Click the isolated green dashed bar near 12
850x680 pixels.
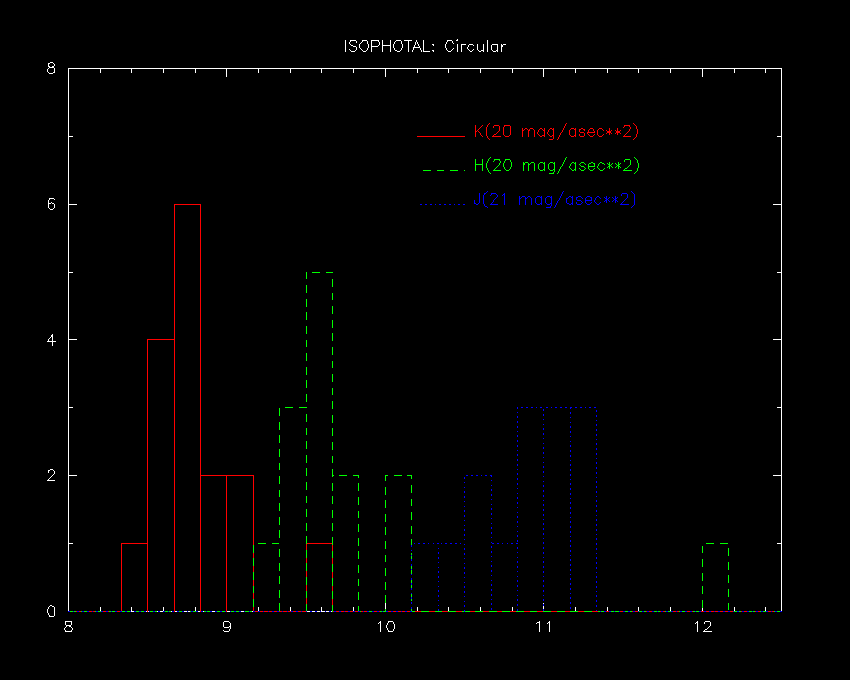pyautogui.click(x=716, y=577)
